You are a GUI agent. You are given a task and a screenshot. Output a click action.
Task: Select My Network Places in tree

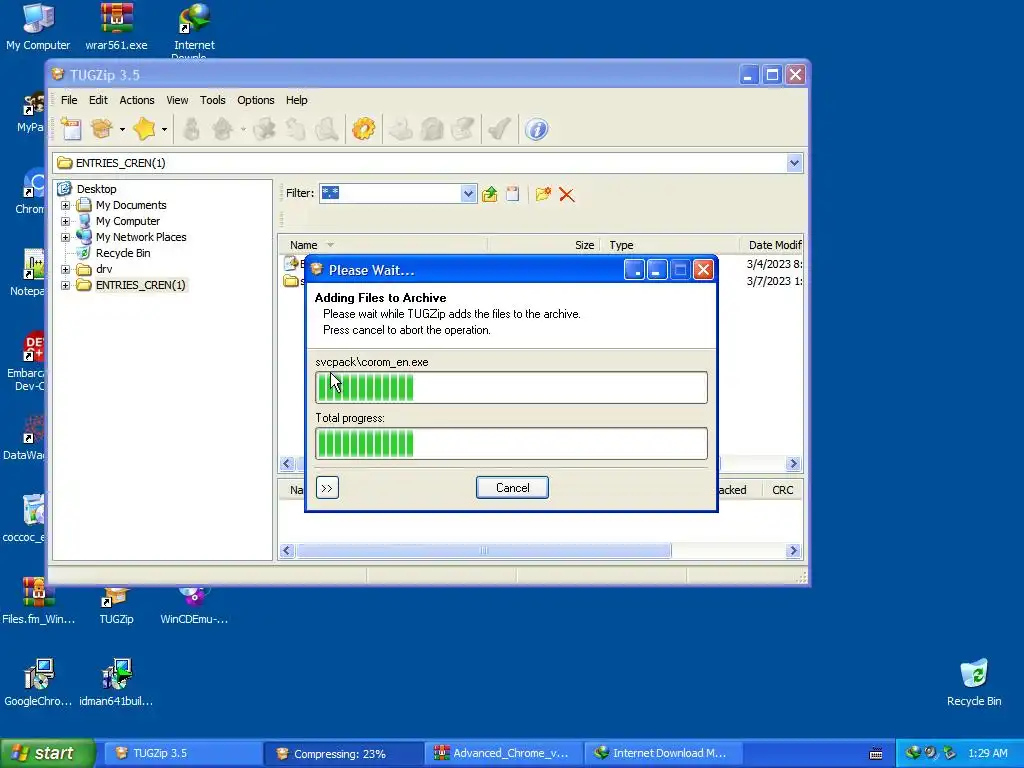141,237
